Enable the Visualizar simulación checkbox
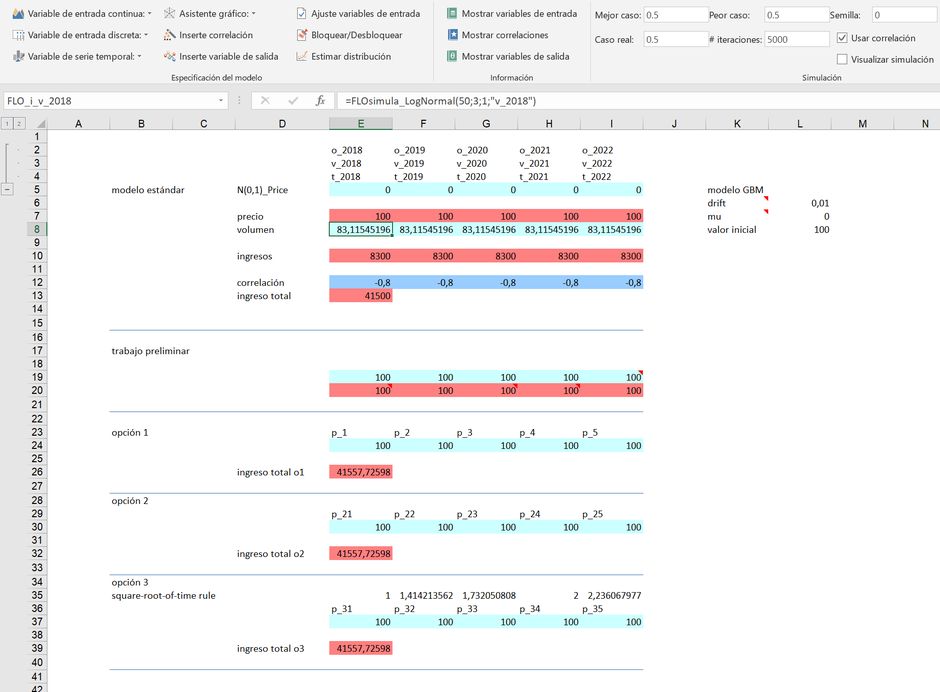940x692 pixels. pos(842,59)
